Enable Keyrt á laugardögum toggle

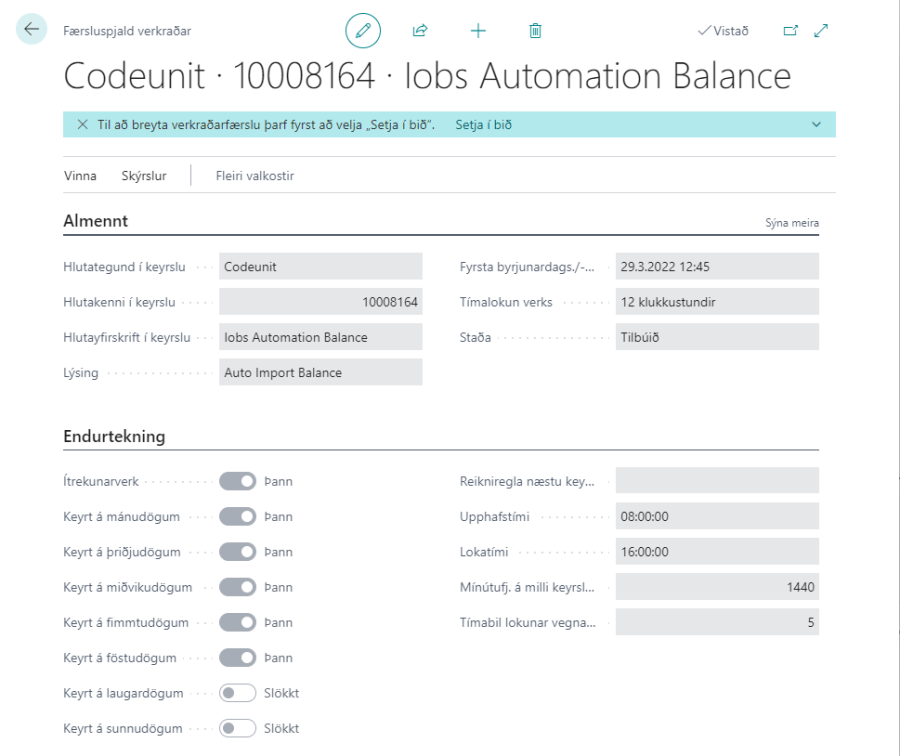pyautogui.click(x=238, y=693)
